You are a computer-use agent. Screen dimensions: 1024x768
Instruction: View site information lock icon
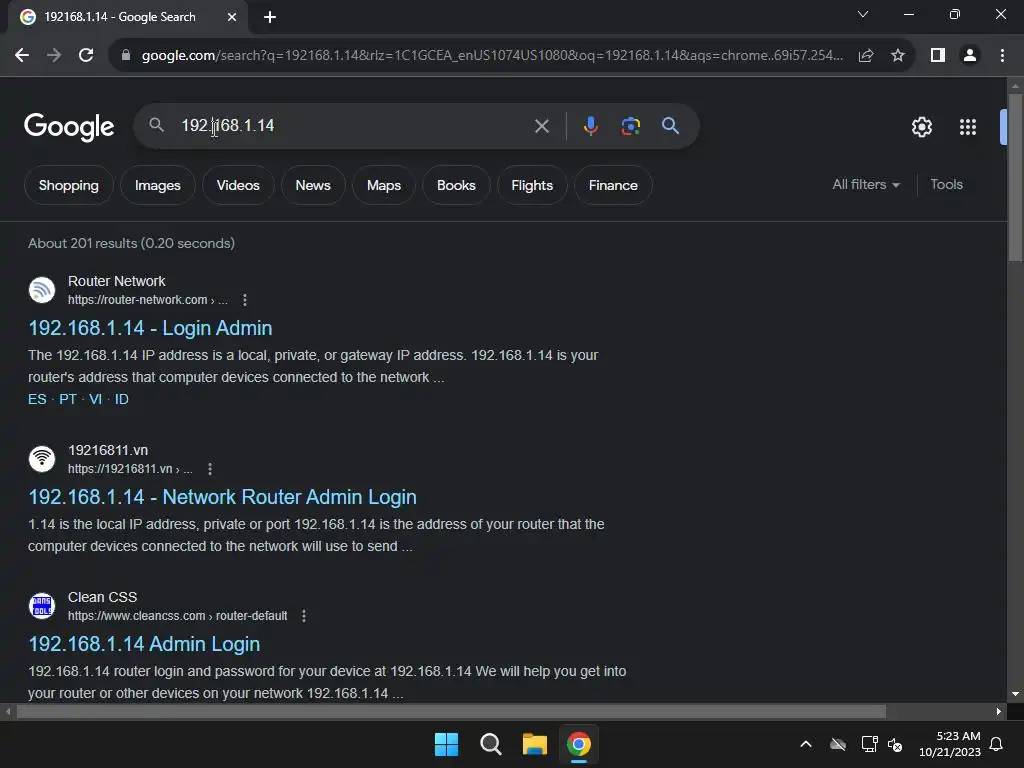point(126,56)
